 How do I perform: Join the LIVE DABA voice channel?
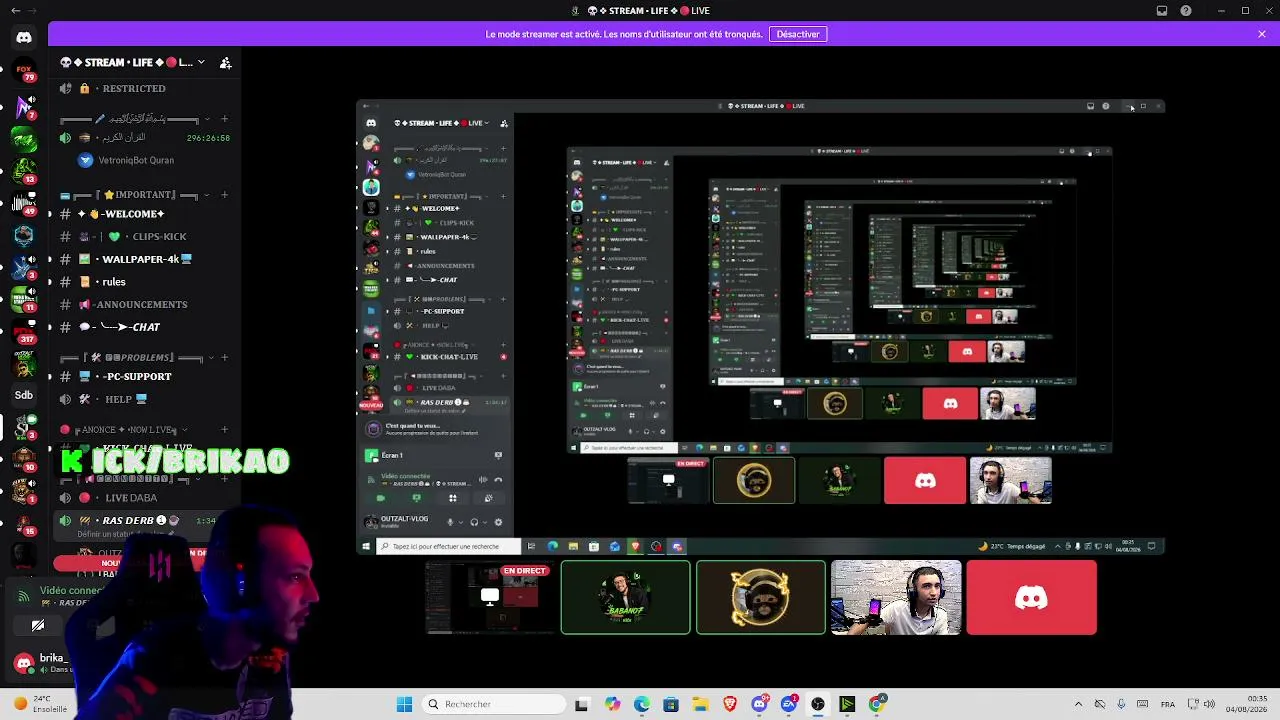(144, 498)
